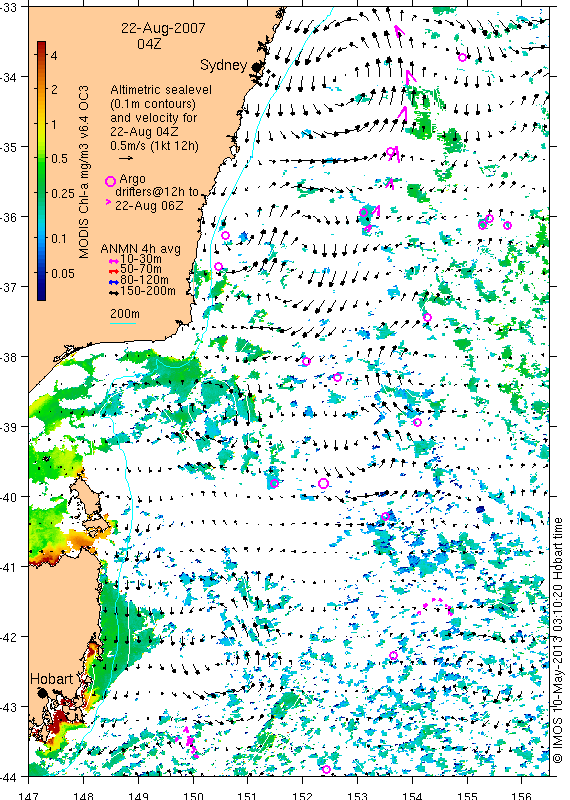The height and width of the screenshot is (800, 570).
Task: Click the 200m isobath legend text
Action: pos(125,314)
